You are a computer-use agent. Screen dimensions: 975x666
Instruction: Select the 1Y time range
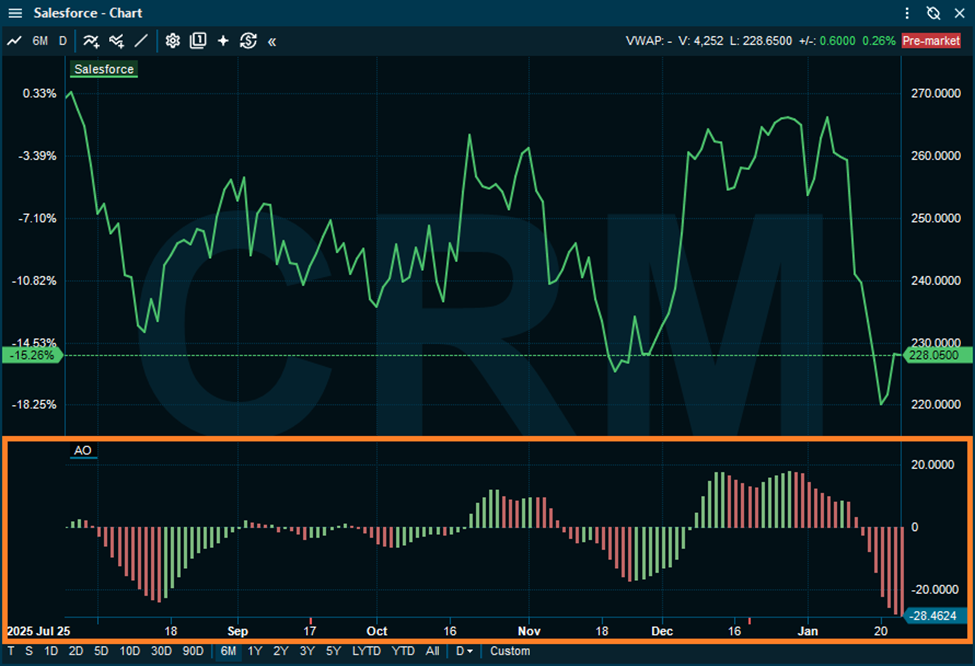(255, 652)
